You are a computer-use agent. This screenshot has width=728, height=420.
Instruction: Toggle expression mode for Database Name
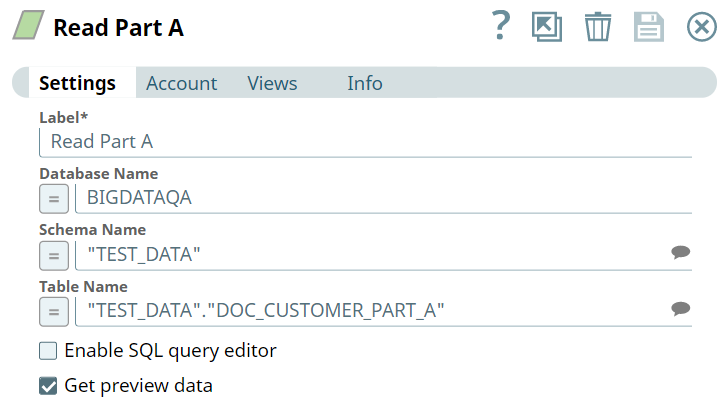tap(54, 199)
